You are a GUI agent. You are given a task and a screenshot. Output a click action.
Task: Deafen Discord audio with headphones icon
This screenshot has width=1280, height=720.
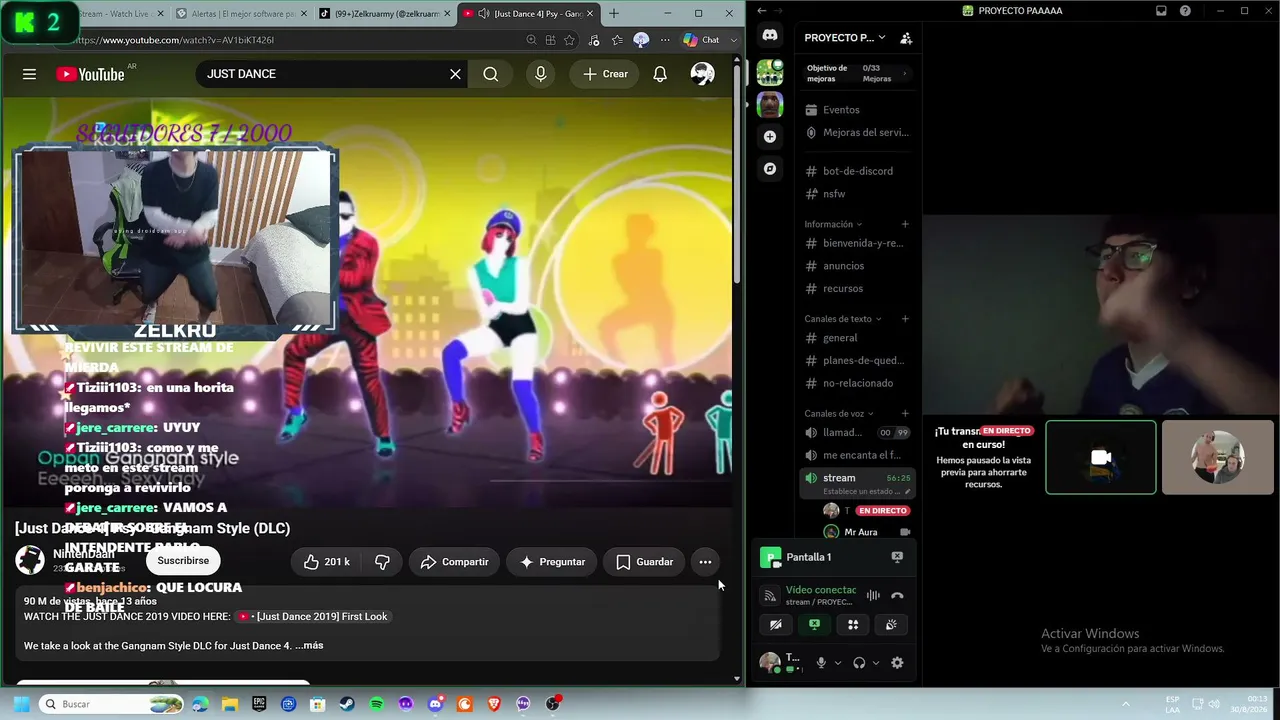tap(859, 663)
